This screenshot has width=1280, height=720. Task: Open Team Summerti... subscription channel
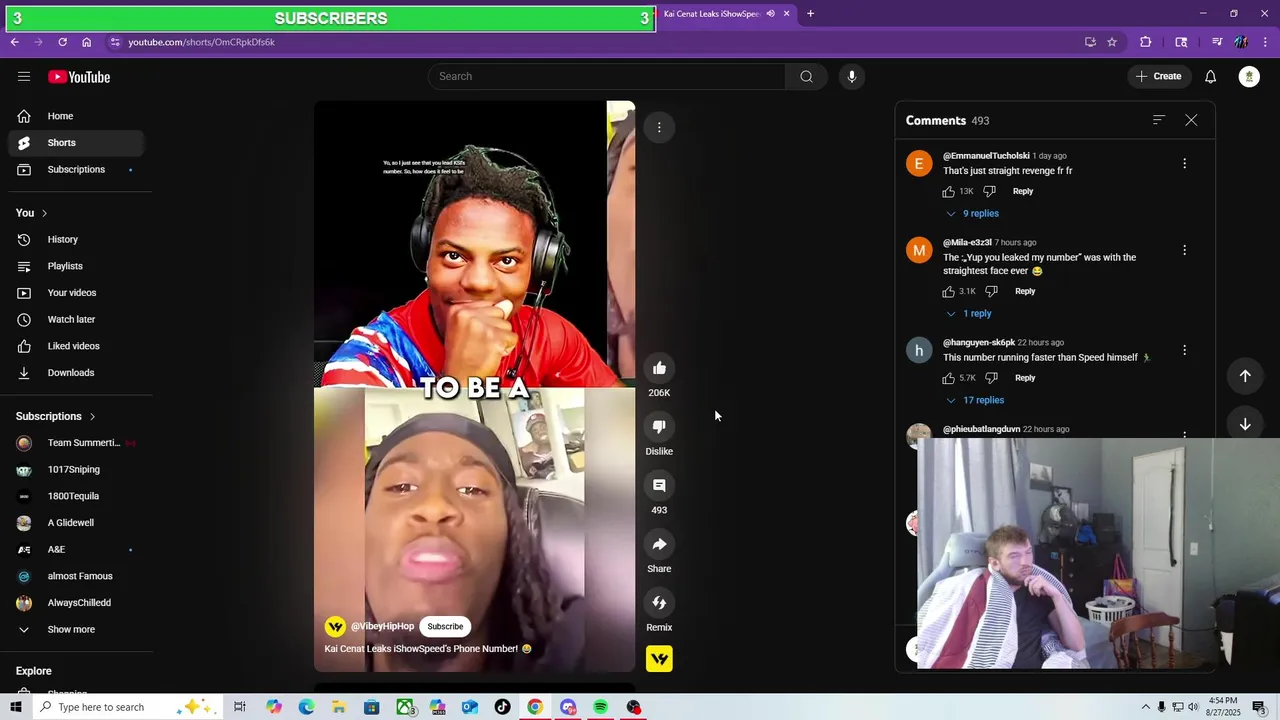pos(76,443)
